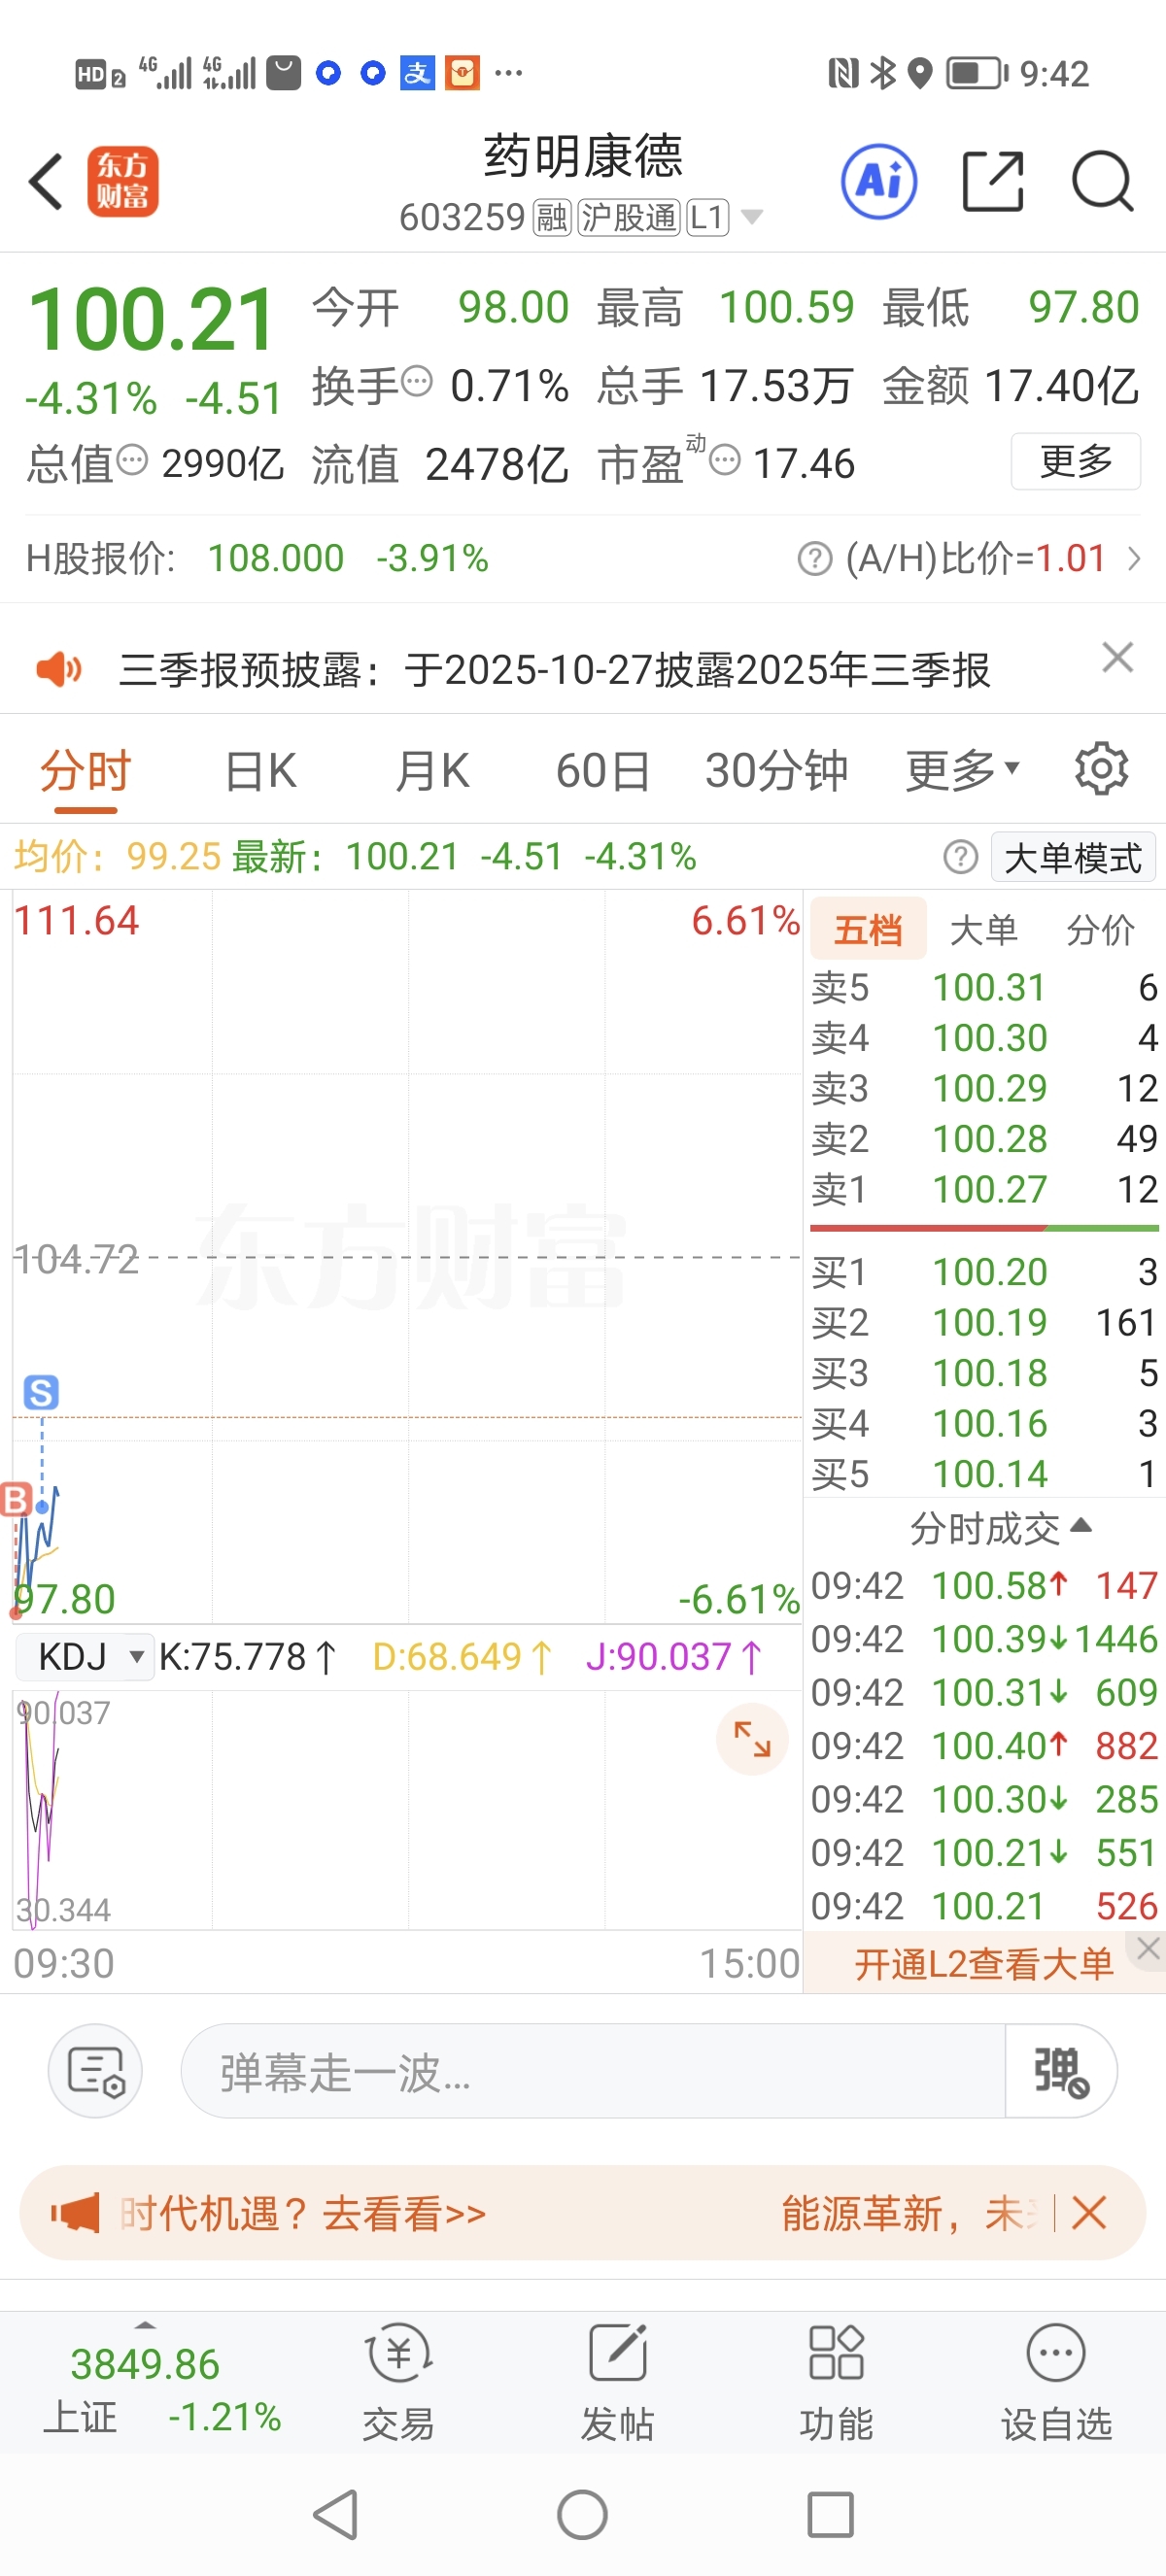Switch to the 日K tab

click(x=260, y=772)
